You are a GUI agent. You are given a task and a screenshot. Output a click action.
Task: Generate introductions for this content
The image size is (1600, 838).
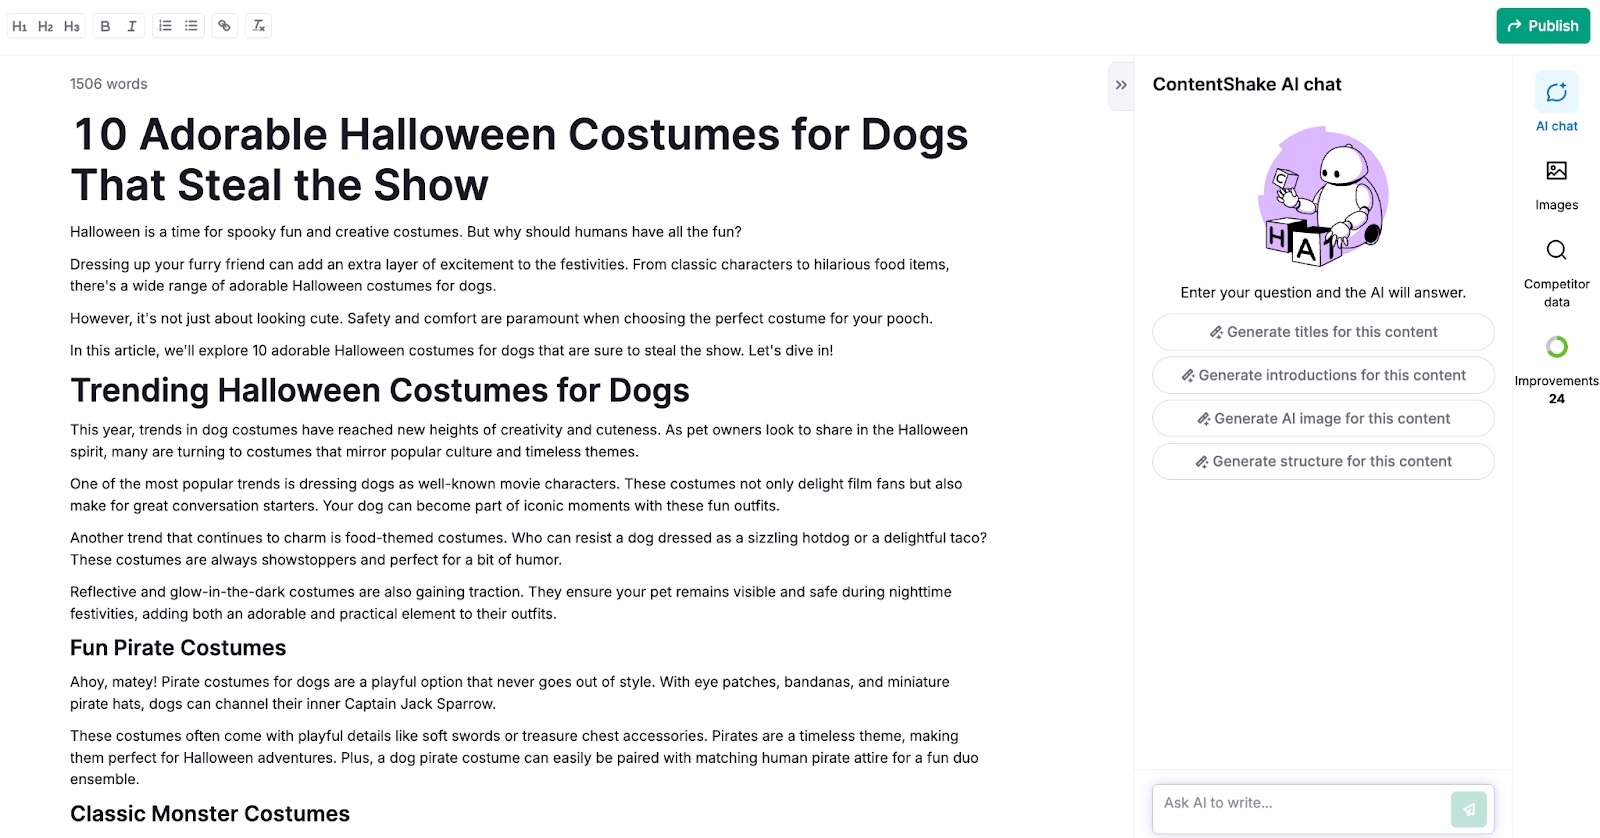pos(1323,375)
